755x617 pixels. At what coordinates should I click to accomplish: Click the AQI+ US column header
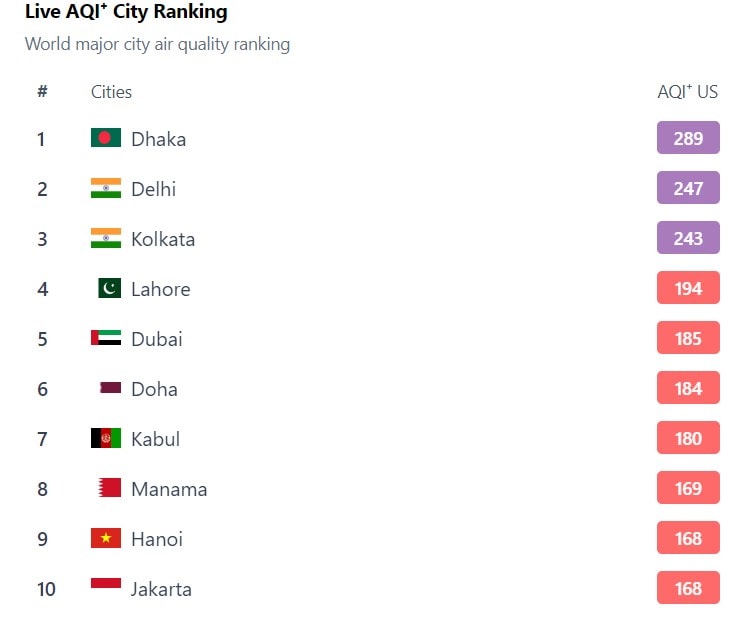point(687,92)
